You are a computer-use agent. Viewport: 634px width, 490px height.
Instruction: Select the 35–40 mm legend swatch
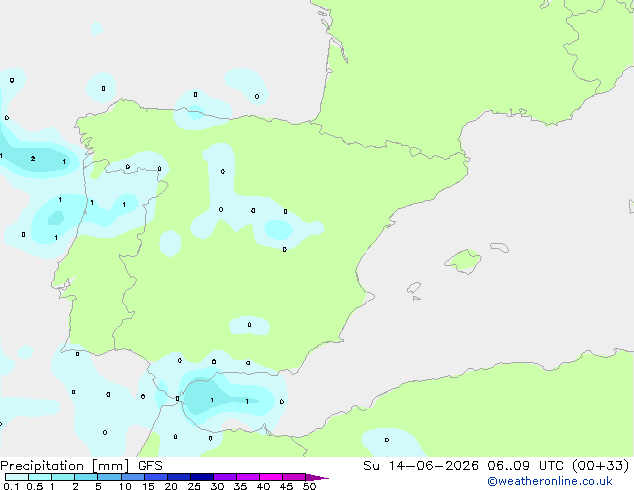point(247,477)
